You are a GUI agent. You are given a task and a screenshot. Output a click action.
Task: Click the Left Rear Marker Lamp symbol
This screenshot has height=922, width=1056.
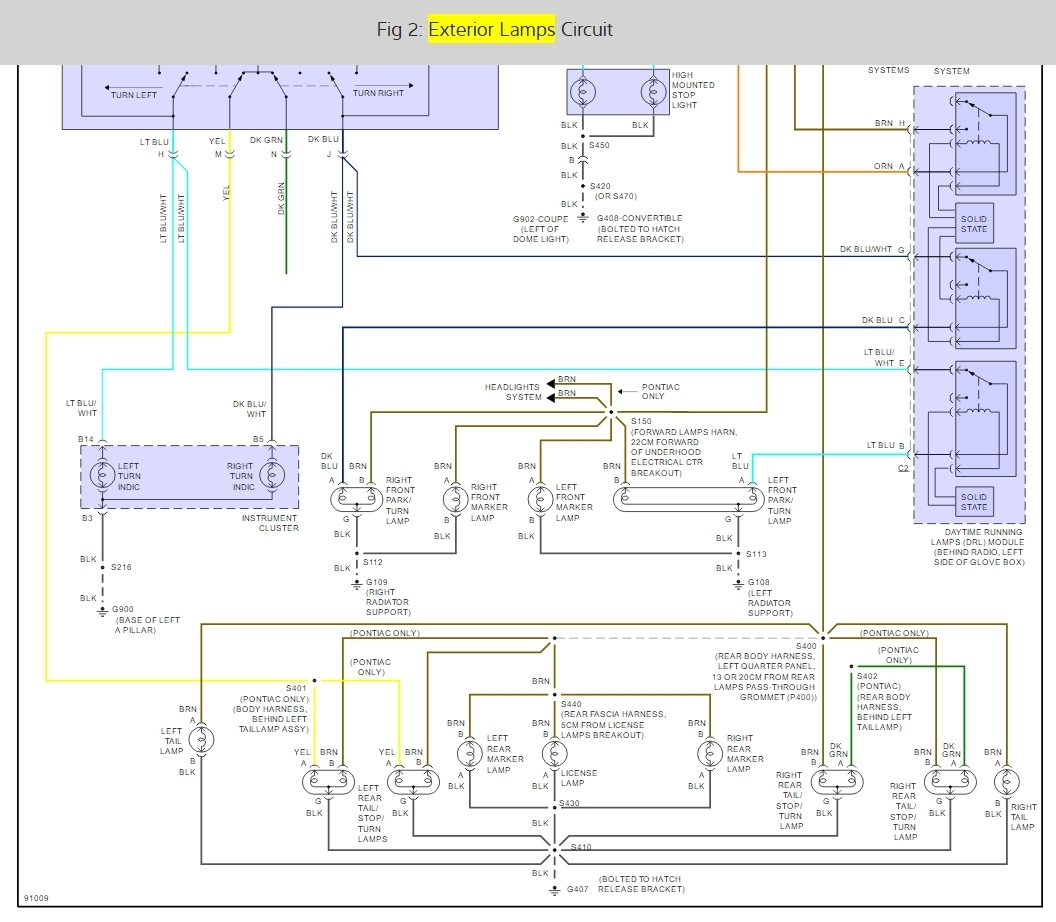(x=469, y=753)
